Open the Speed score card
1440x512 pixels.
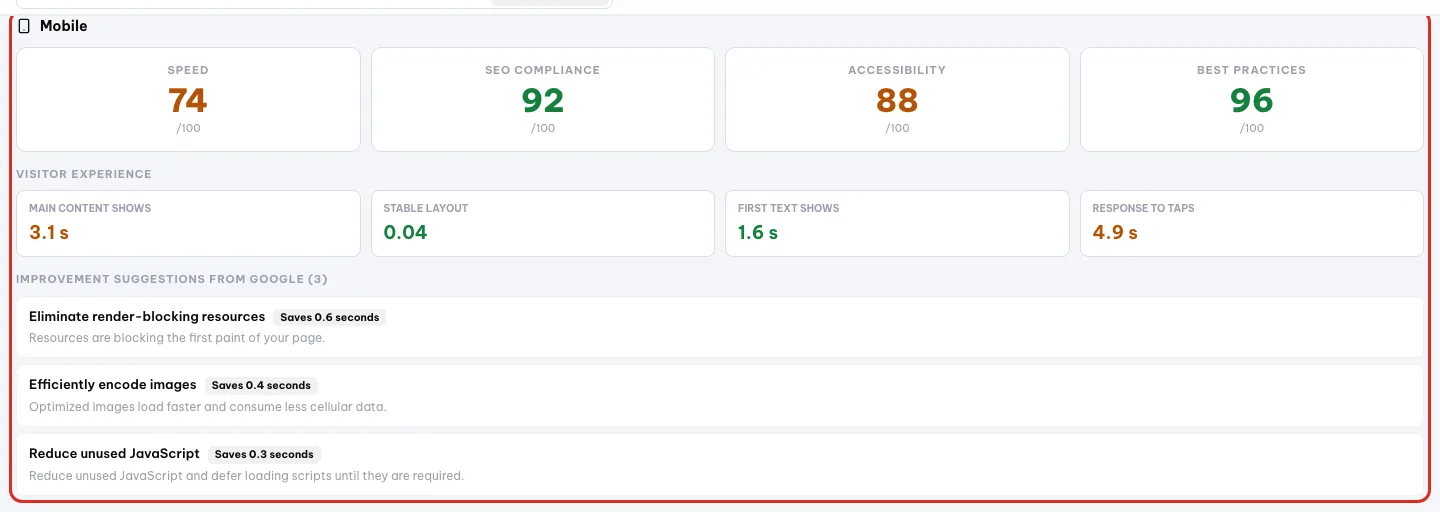coord(188,100)
